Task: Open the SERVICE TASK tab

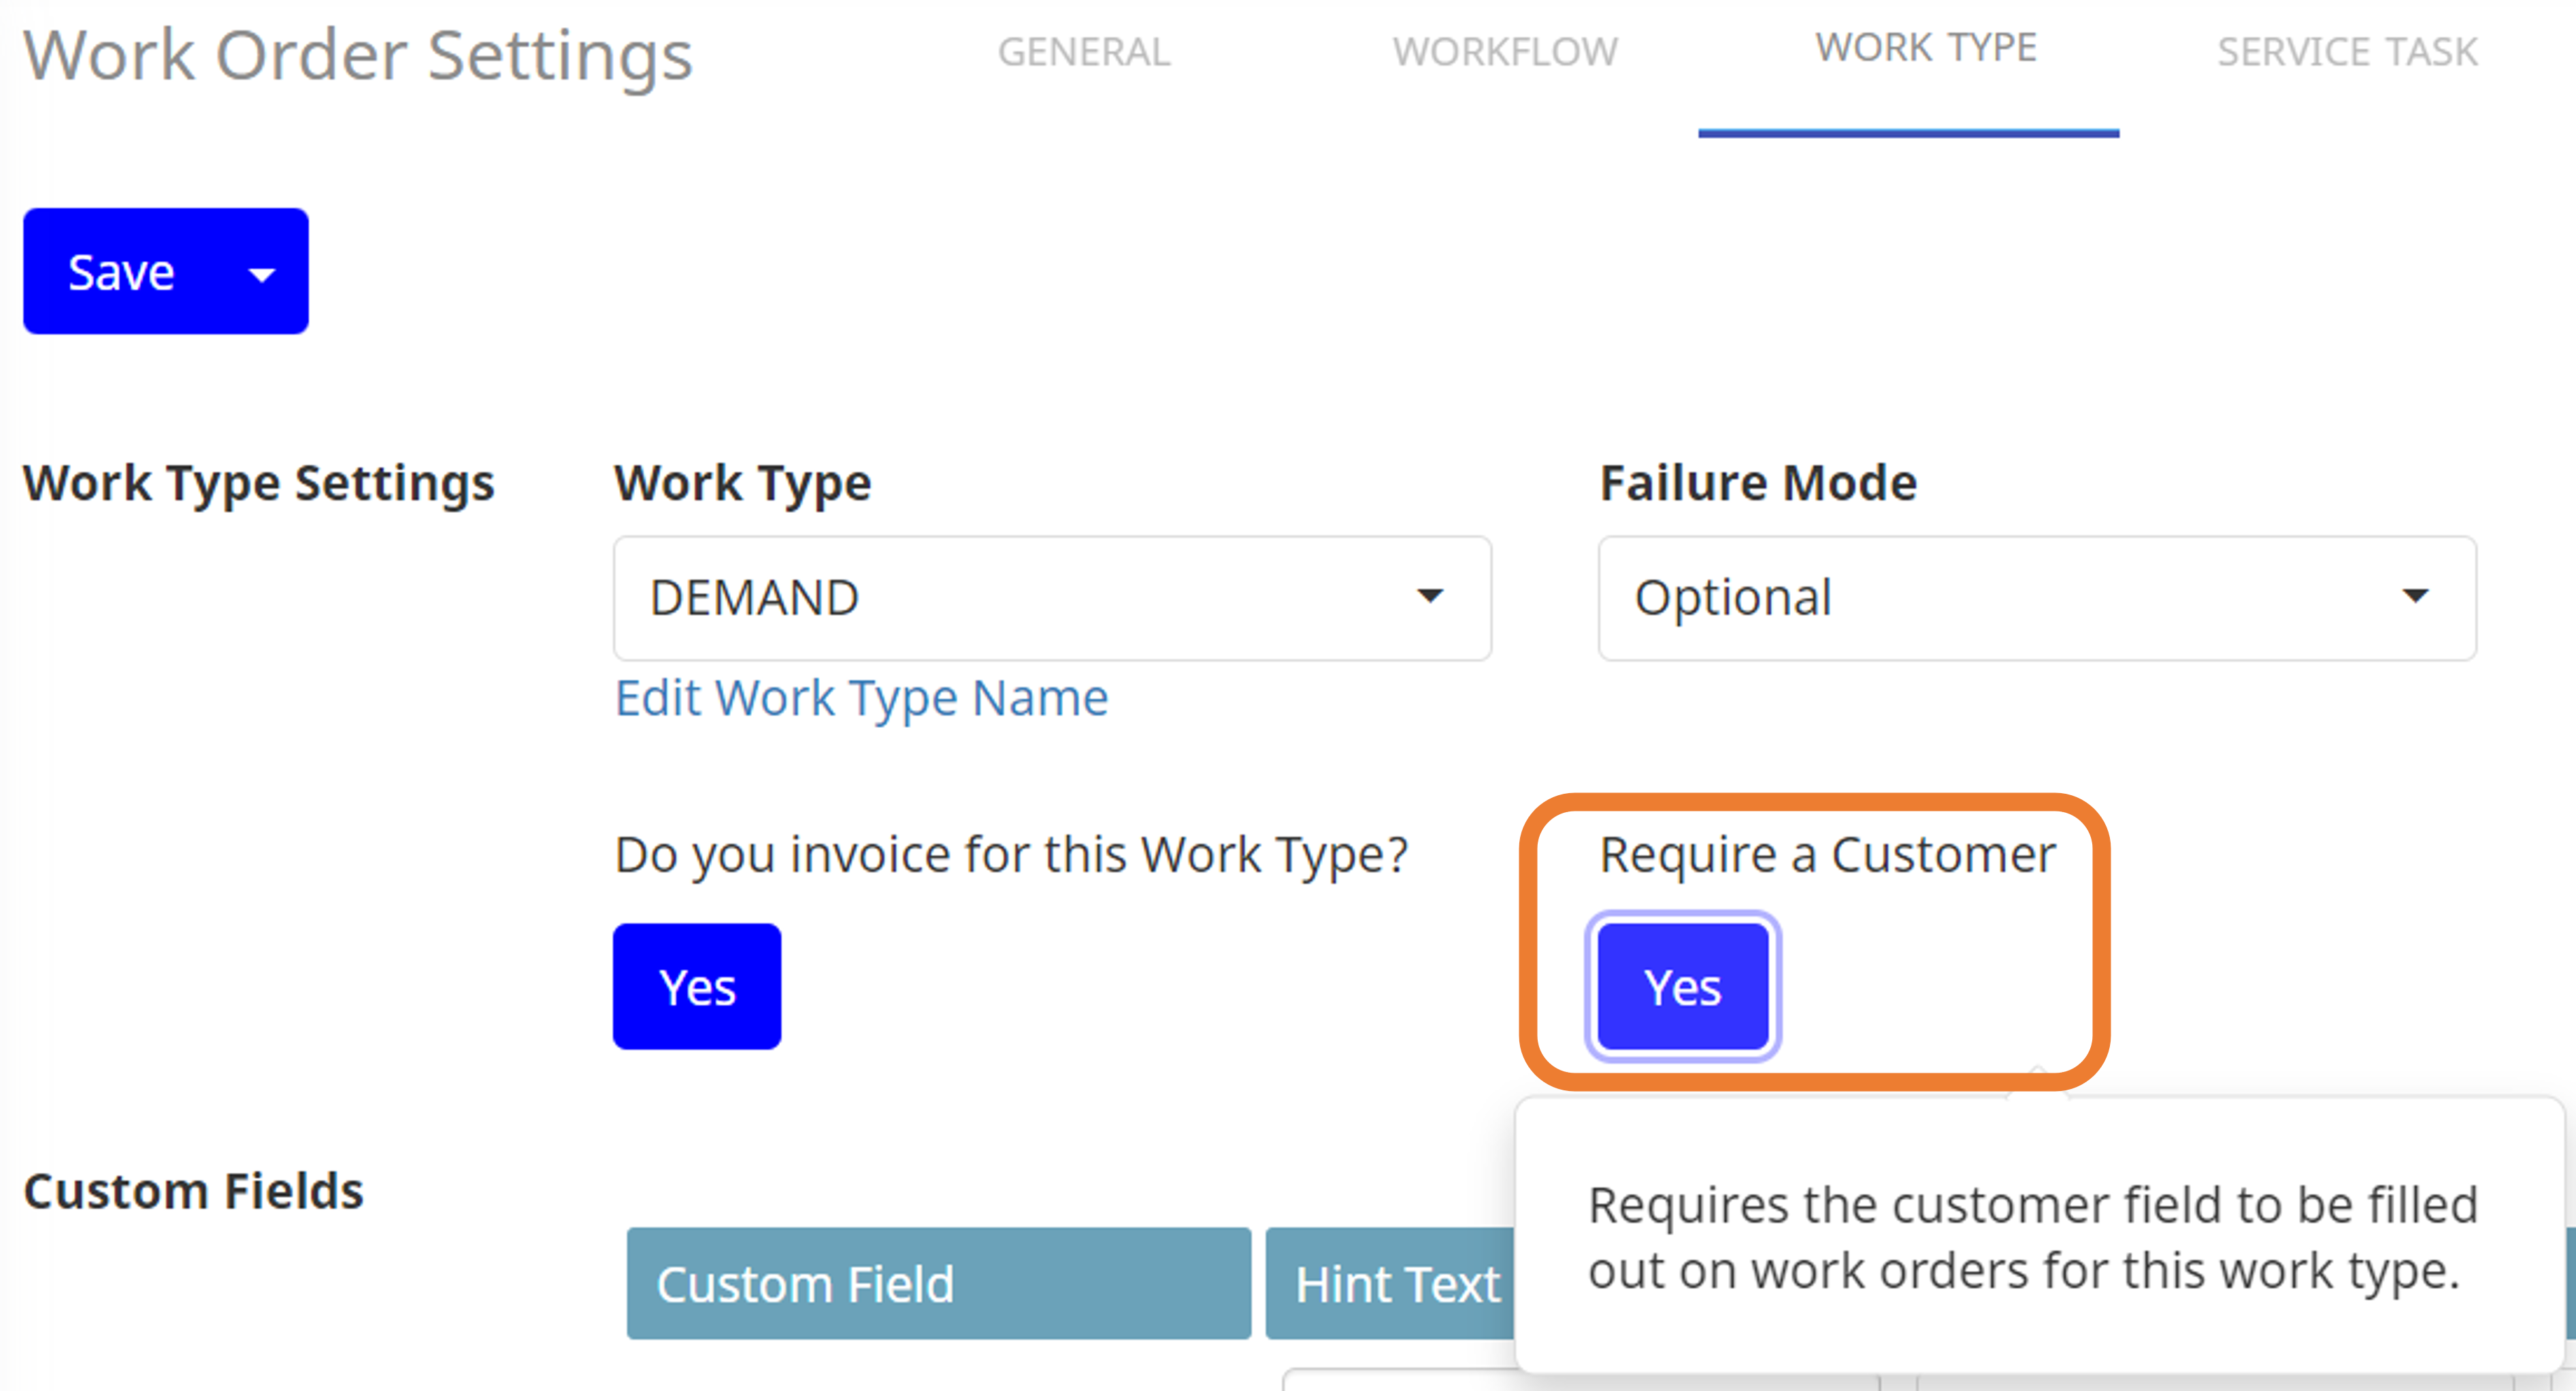Action: point(2346,52)
